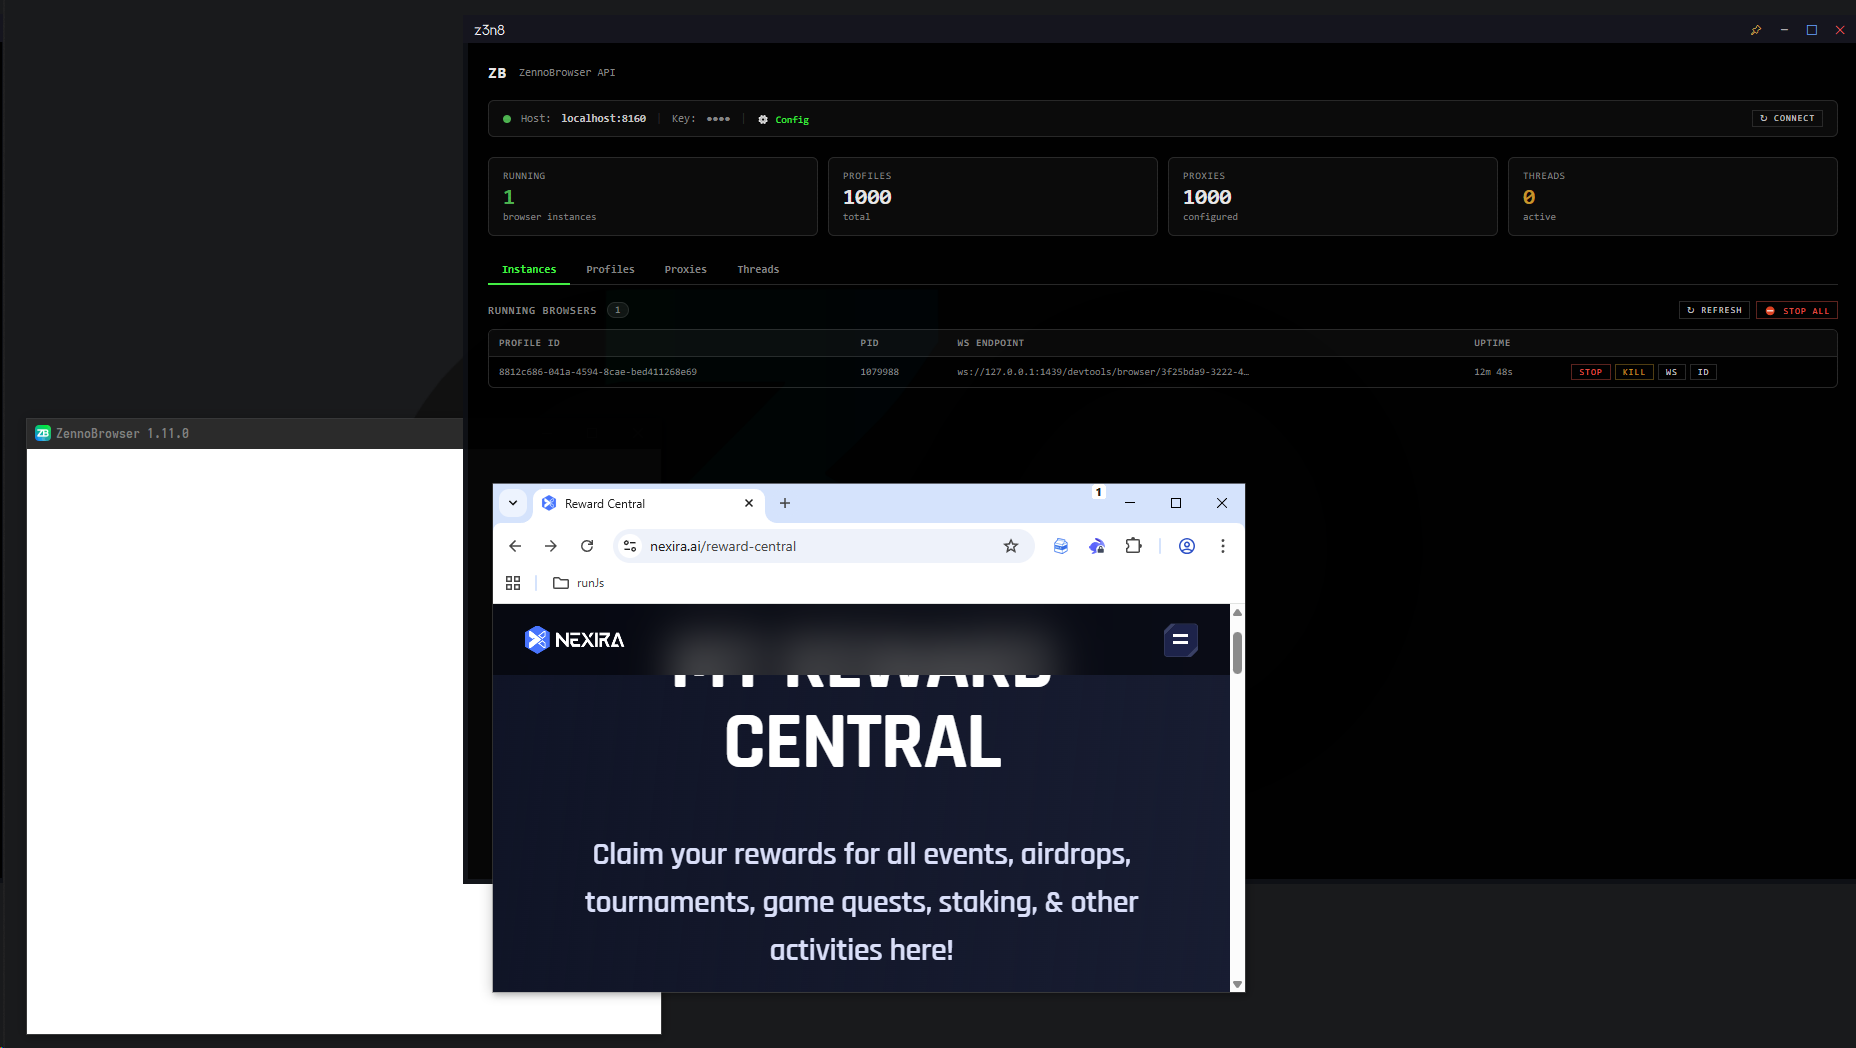Click the green connection status dot
The image size is (1856, 1048).
(x=507, y=119)
